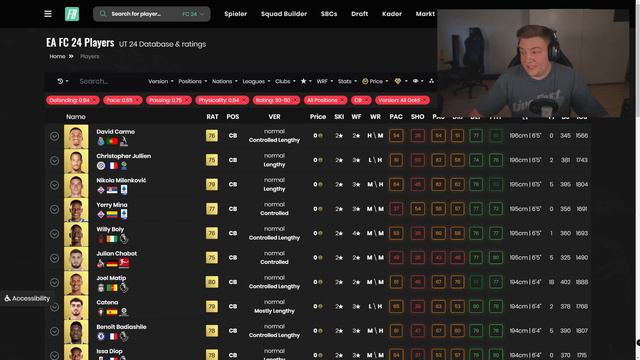Screen dimensions: 640x360
Task: Toggle the selector for Benoit Badiashile
Action: (54, 331)
